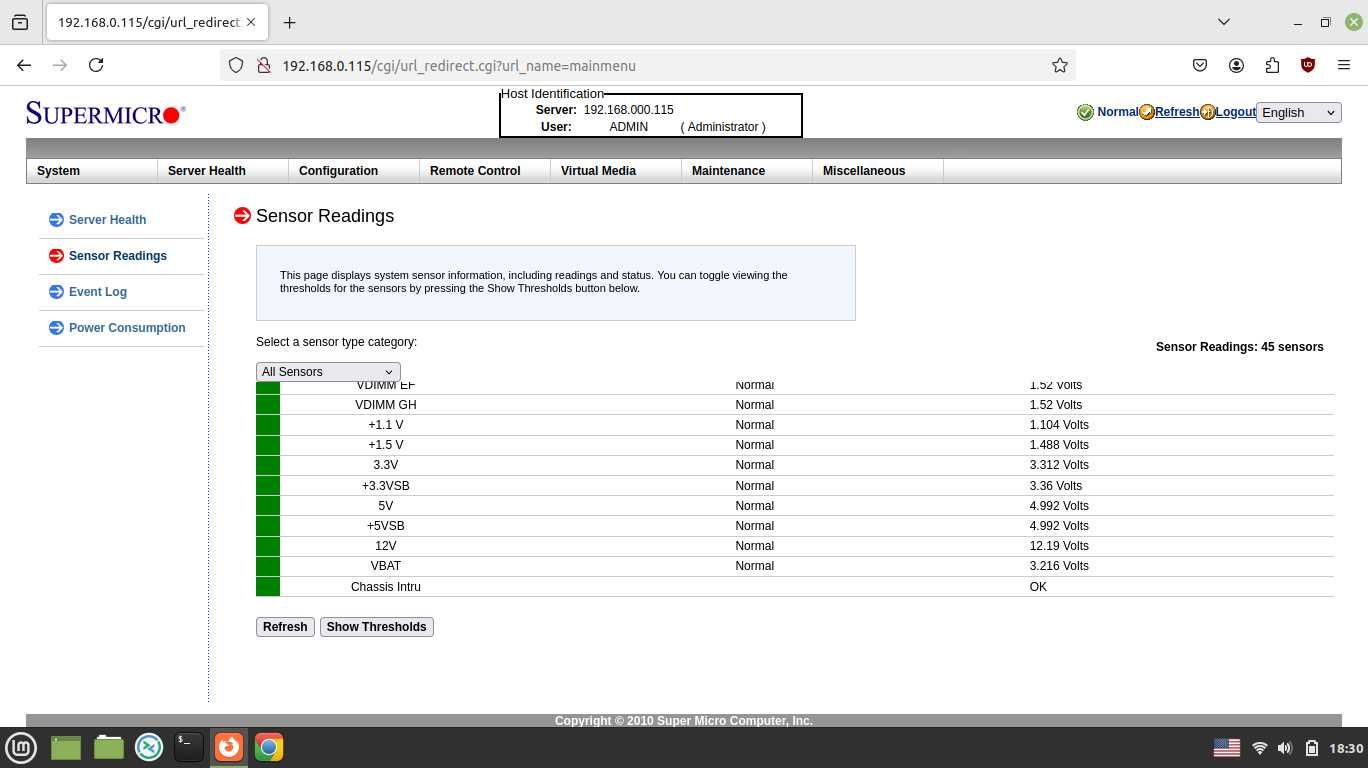Open Event Log in the sidebar
The height and width of the screenshot is (768, 1368).
tap(98, 292)
